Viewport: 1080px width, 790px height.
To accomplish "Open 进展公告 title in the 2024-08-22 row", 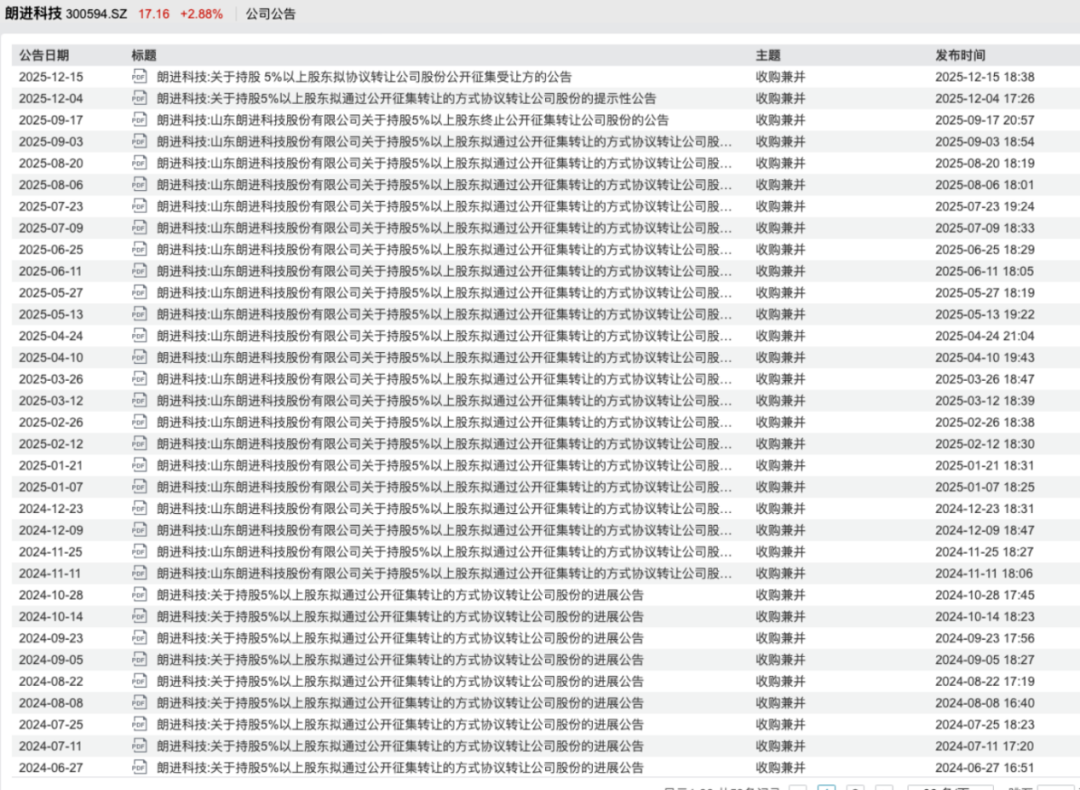I will click(x=400, y=680).
